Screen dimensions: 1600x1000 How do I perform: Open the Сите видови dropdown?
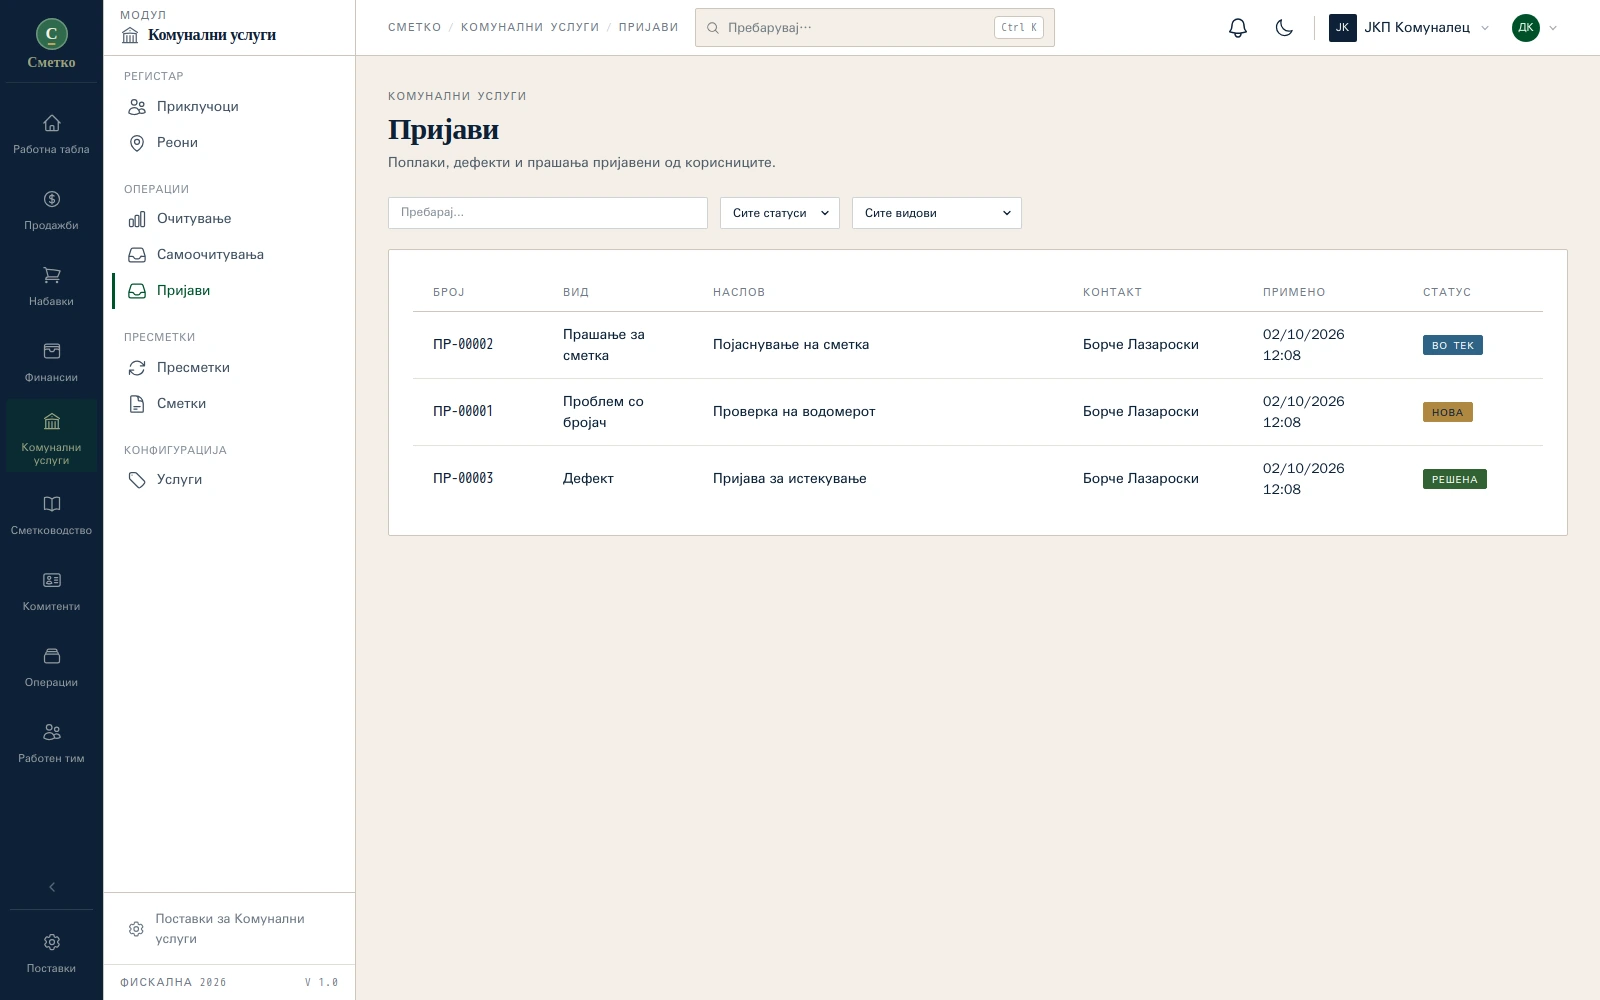click(937, 213)
